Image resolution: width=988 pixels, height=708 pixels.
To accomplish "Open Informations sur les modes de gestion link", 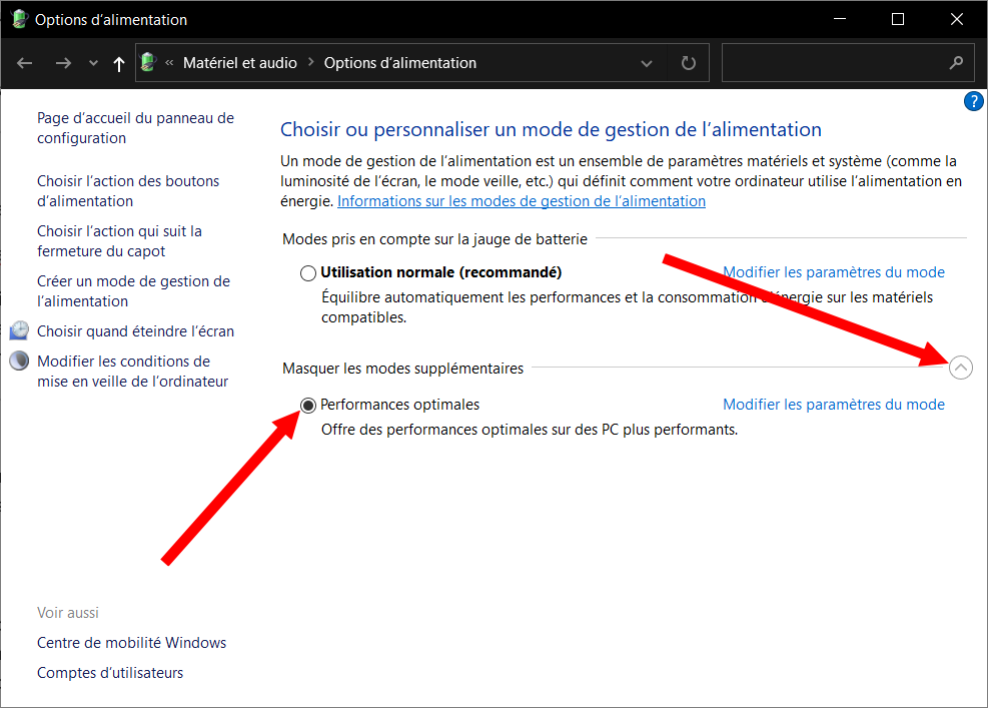I will coord(521,201).
